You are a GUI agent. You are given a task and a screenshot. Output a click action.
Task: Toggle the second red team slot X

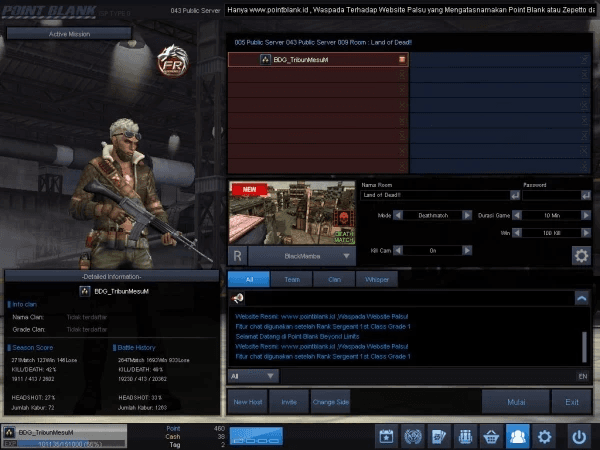402,74
